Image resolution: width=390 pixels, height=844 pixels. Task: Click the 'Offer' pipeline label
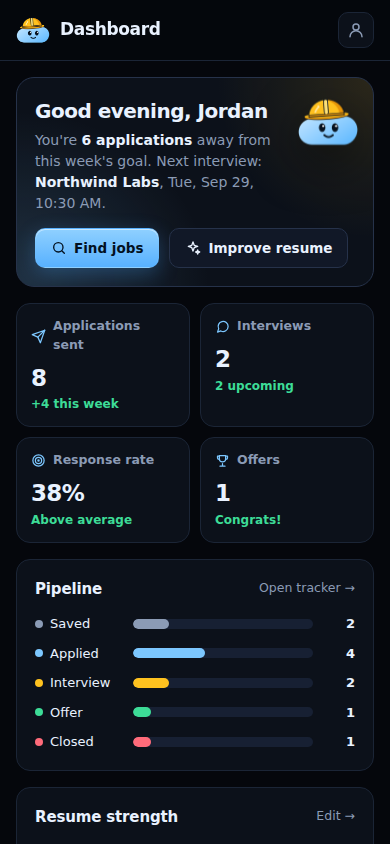tap(66, 713)
